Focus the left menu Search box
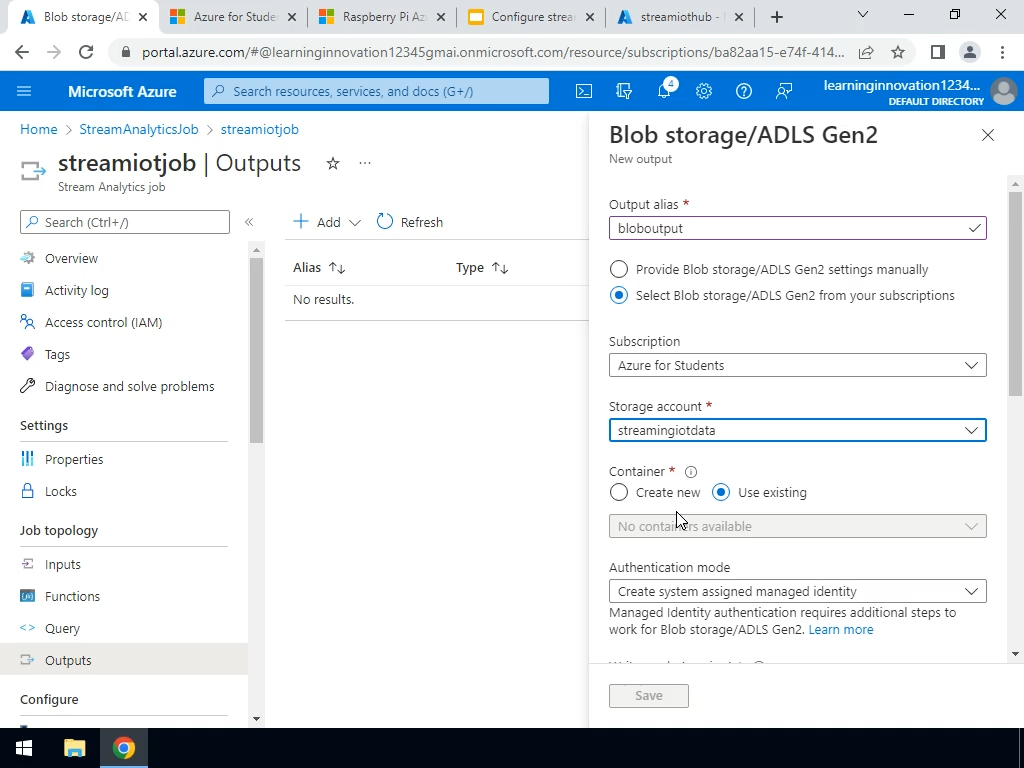1024x768 pixels. pos(125,222)
